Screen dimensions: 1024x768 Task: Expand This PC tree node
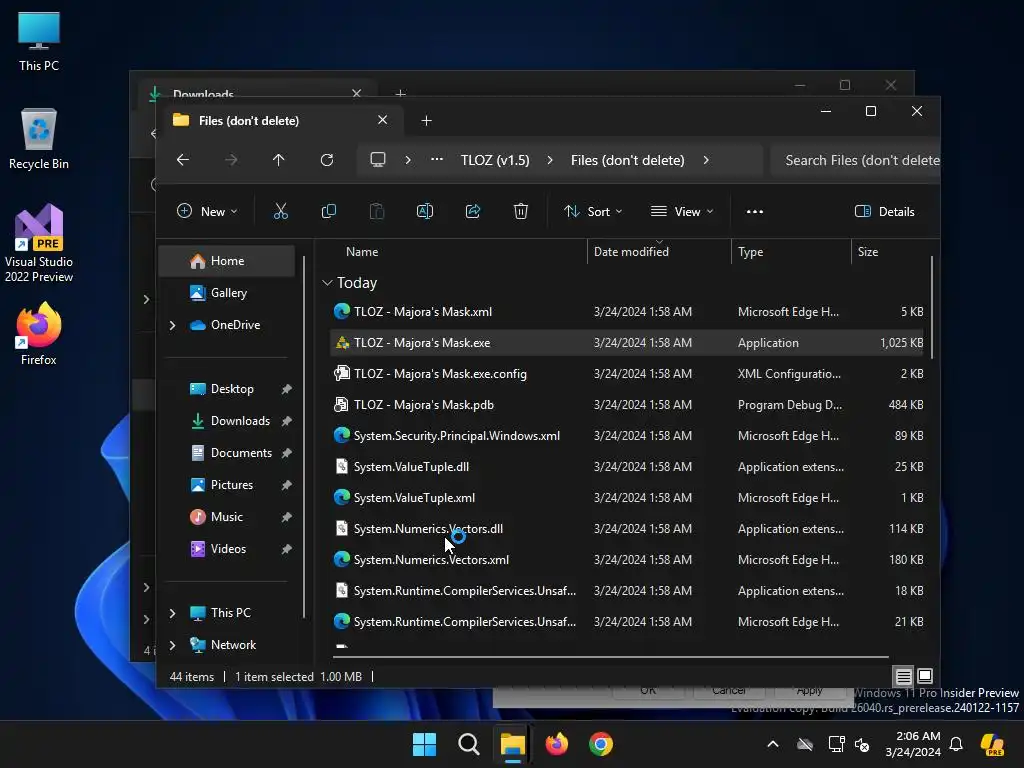pos(172,613)
